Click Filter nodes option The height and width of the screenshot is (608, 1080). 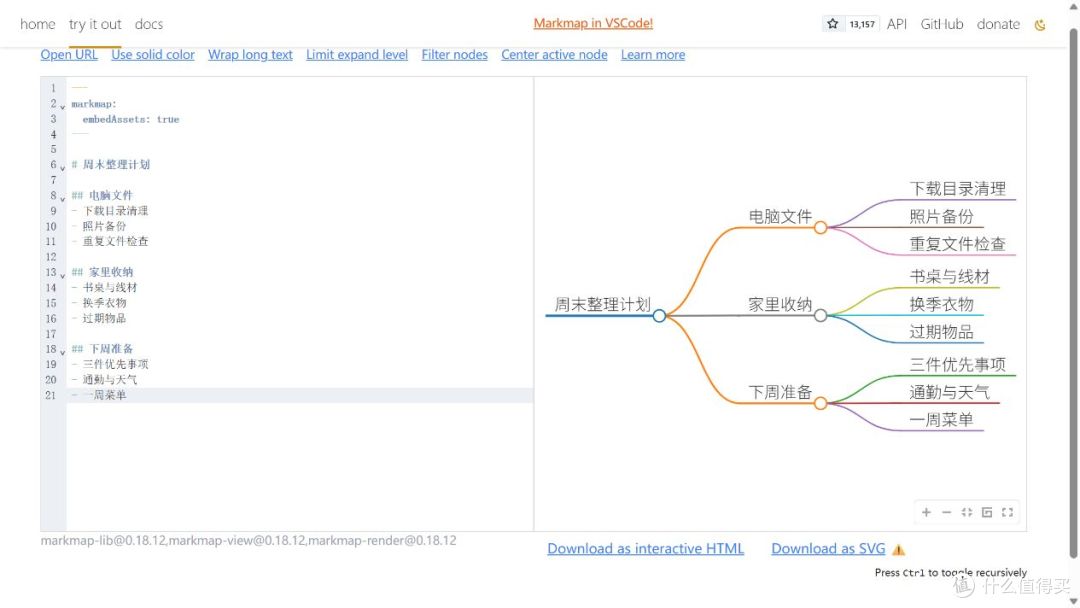[455, 54]
